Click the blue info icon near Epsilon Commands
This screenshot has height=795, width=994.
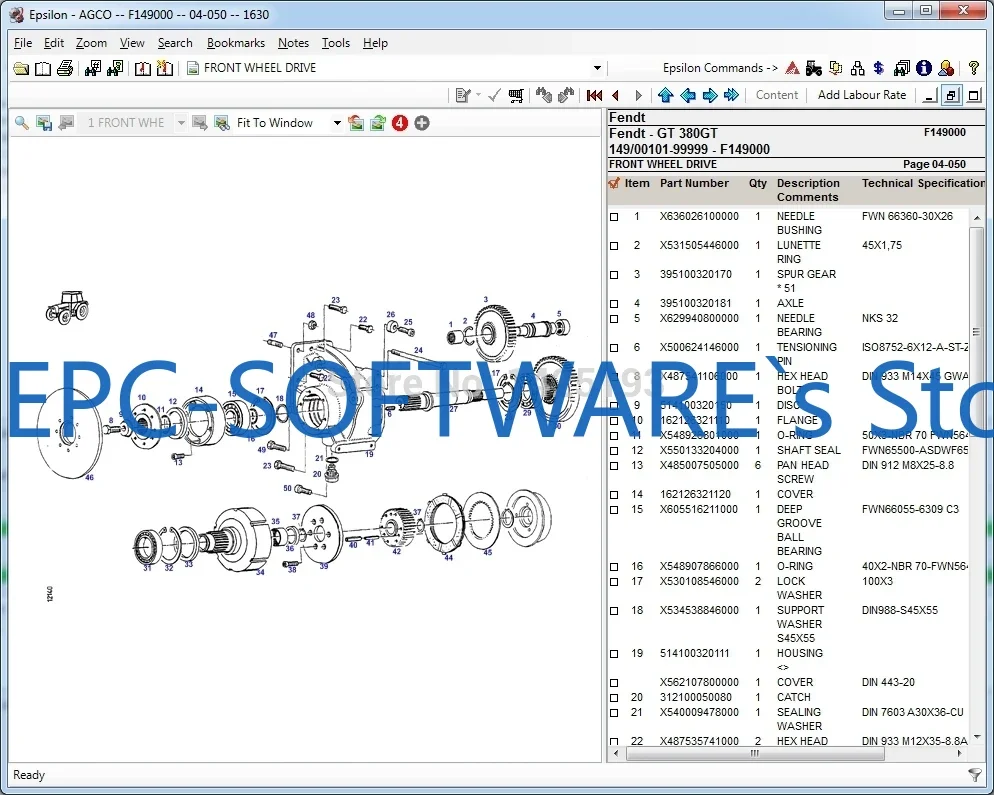926,68
